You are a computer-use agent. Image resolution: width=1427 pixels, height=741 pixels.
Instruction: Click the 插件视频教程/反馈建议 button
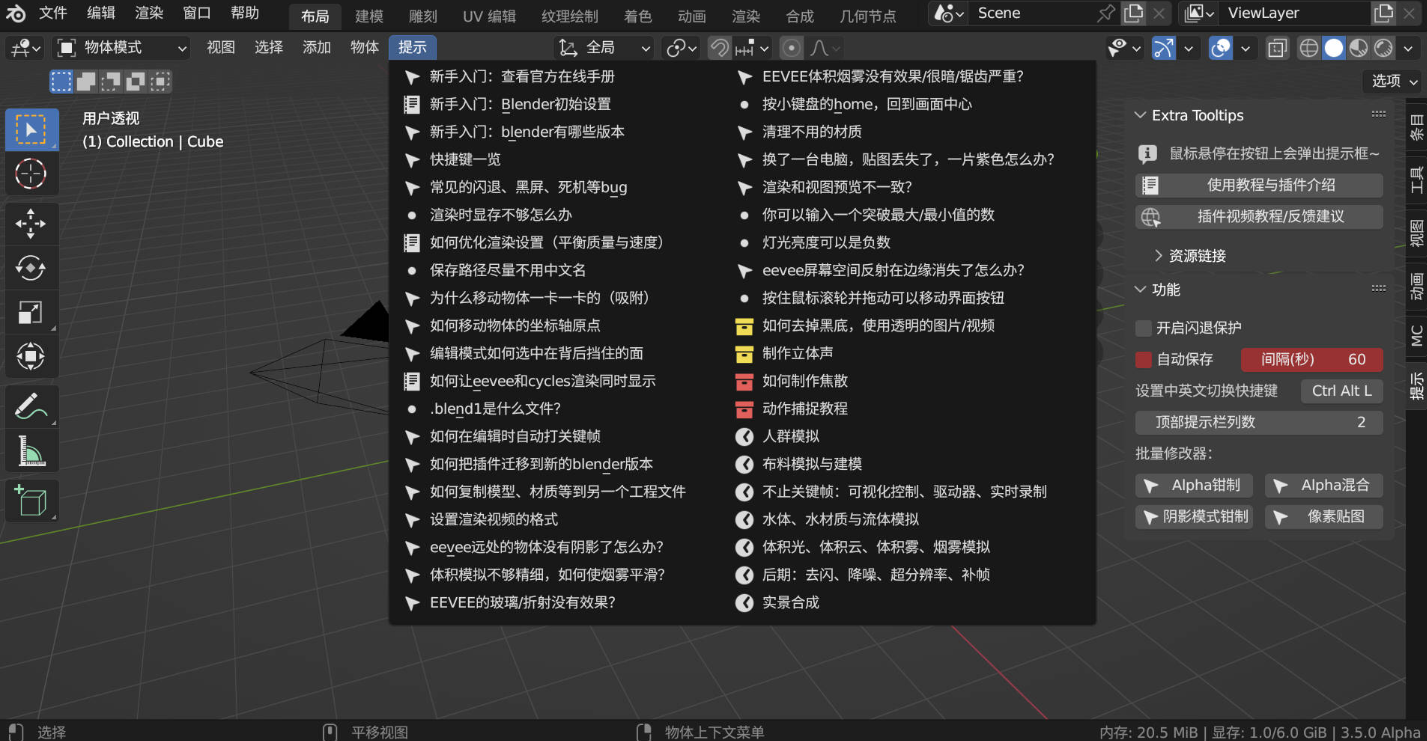pos(1259,217)
